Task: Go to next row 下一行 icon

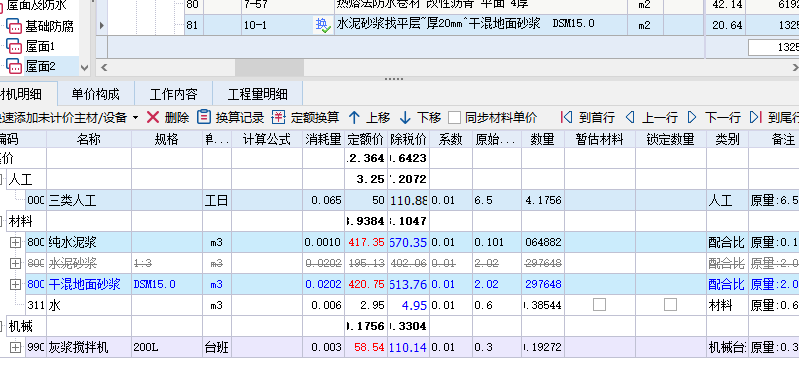Action: [692, 118]
